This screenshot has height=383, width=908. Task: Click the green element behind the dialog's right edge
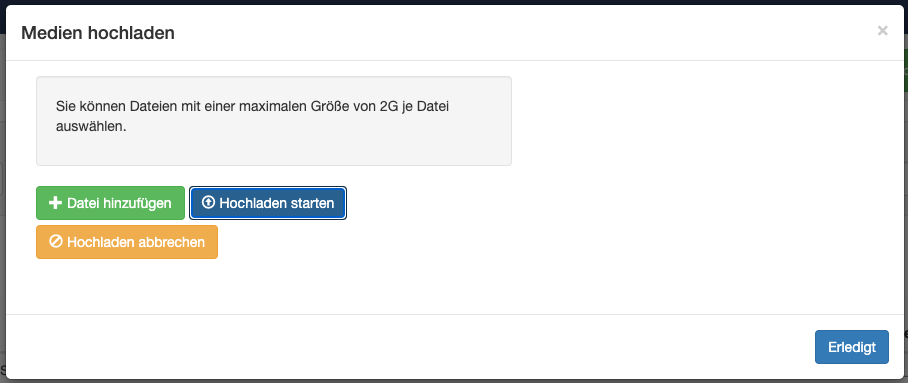tap(905, 70)
